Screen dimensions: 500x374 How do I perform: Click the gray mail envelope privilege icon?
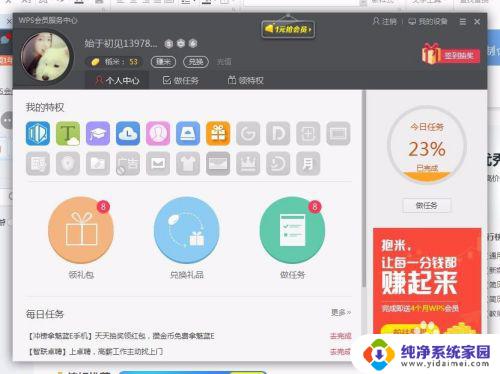158,163
